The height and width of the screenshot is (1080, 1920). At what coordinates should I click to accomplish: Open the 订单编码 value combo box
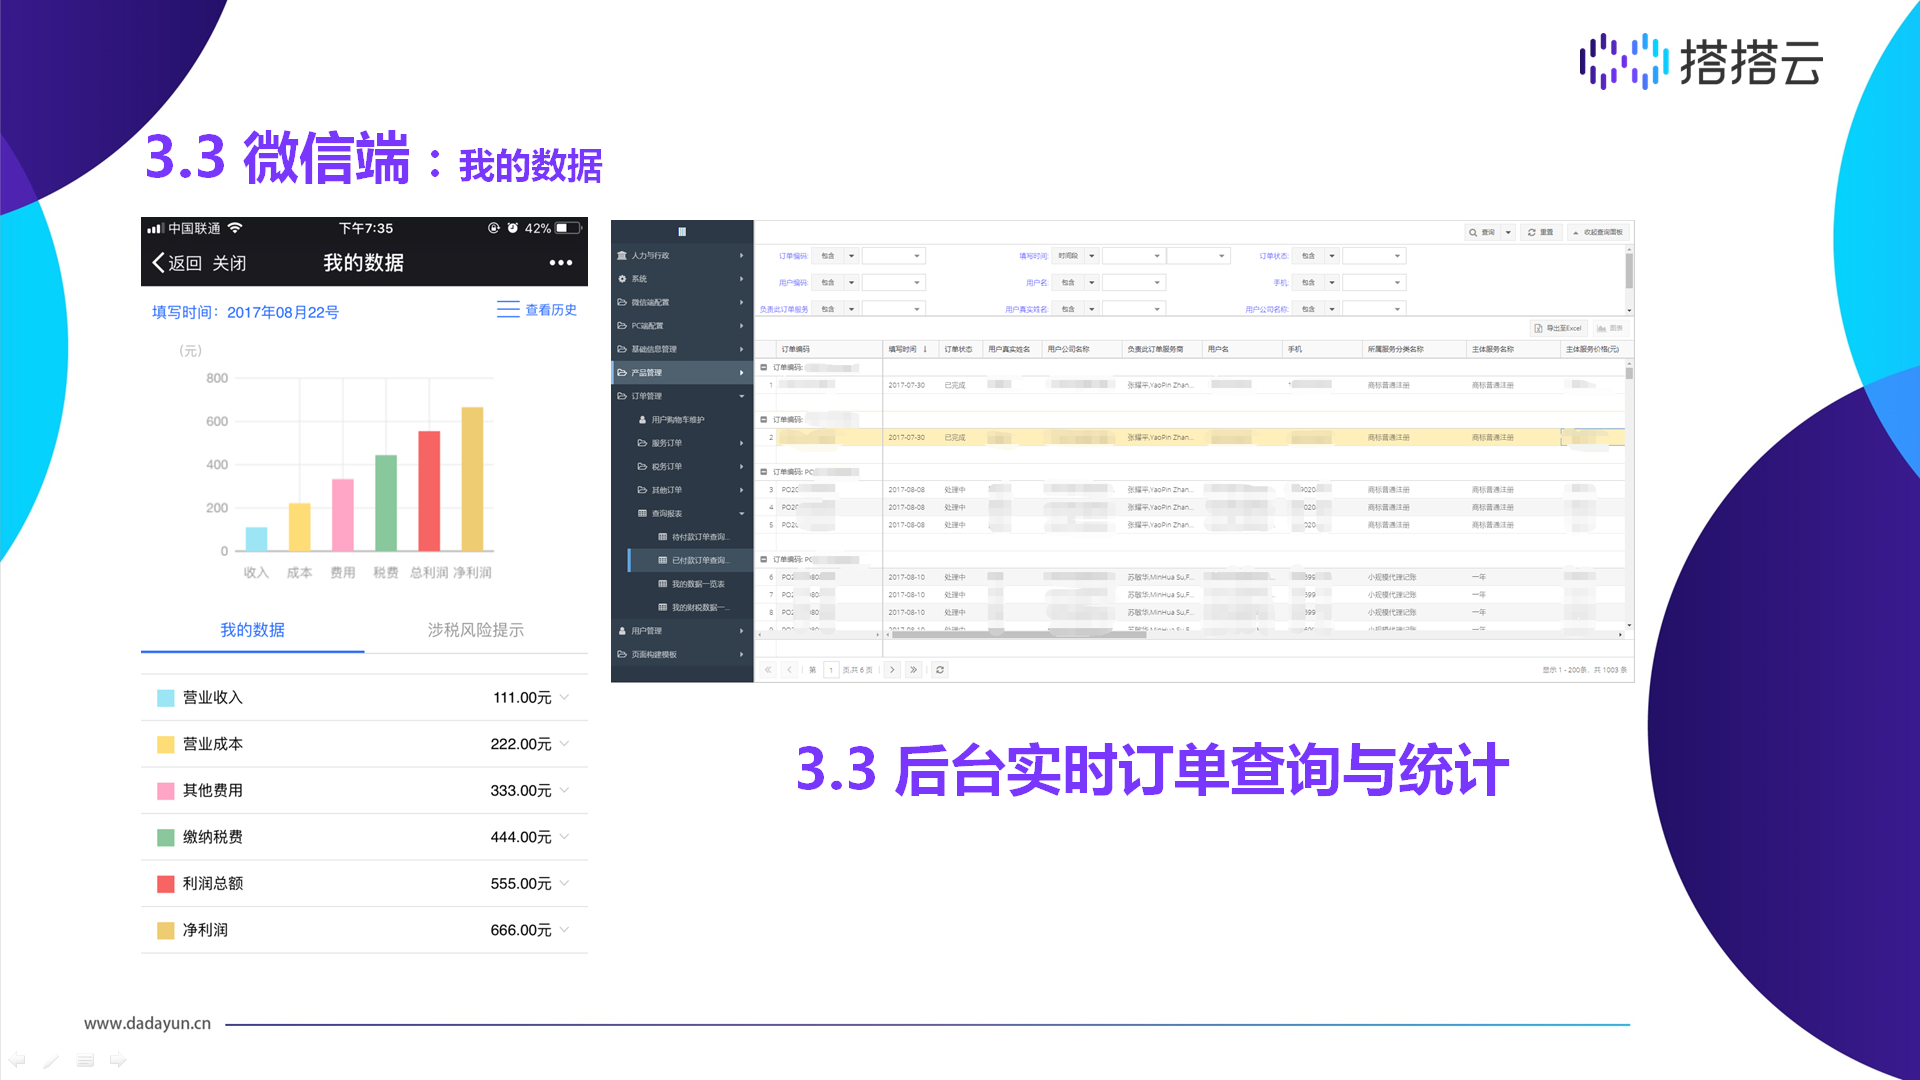[893, 256]
